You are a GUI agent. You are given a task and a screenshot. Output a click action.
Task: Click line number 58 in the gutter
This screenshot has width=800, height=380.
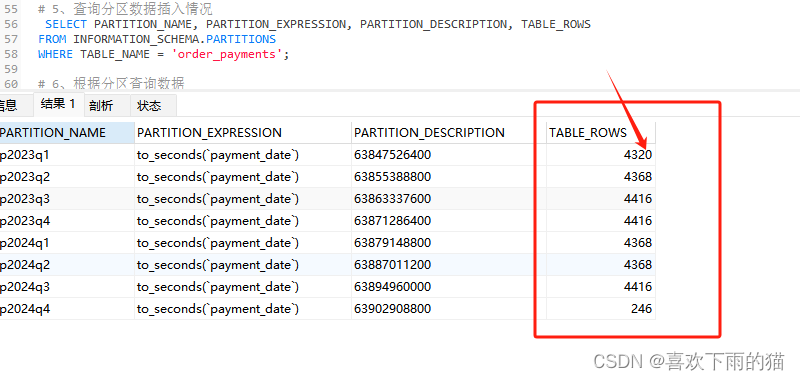10,54
